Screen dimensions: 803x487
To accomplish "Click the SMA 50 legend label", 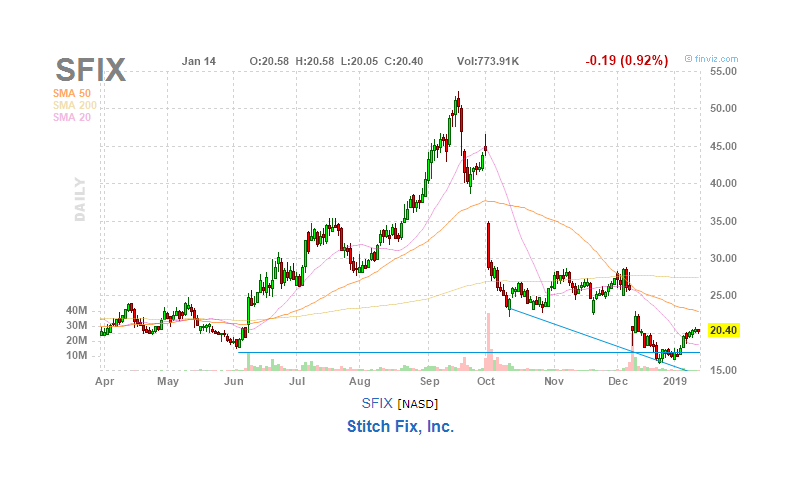I will click(72, 93).
